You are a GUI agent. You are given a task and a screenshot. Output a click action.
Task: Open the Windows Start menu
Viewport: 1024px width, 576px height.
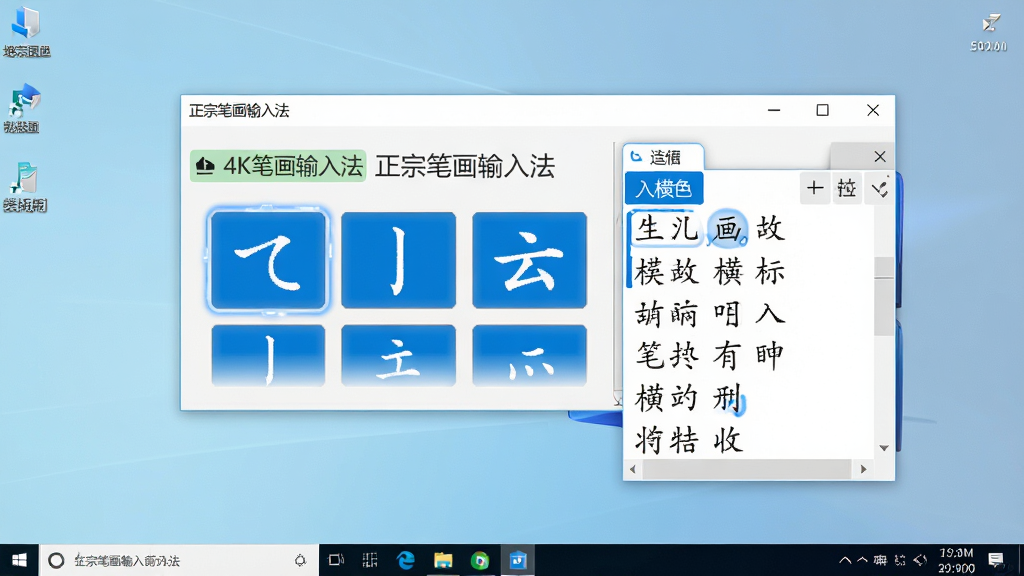[x=19, y=560]
